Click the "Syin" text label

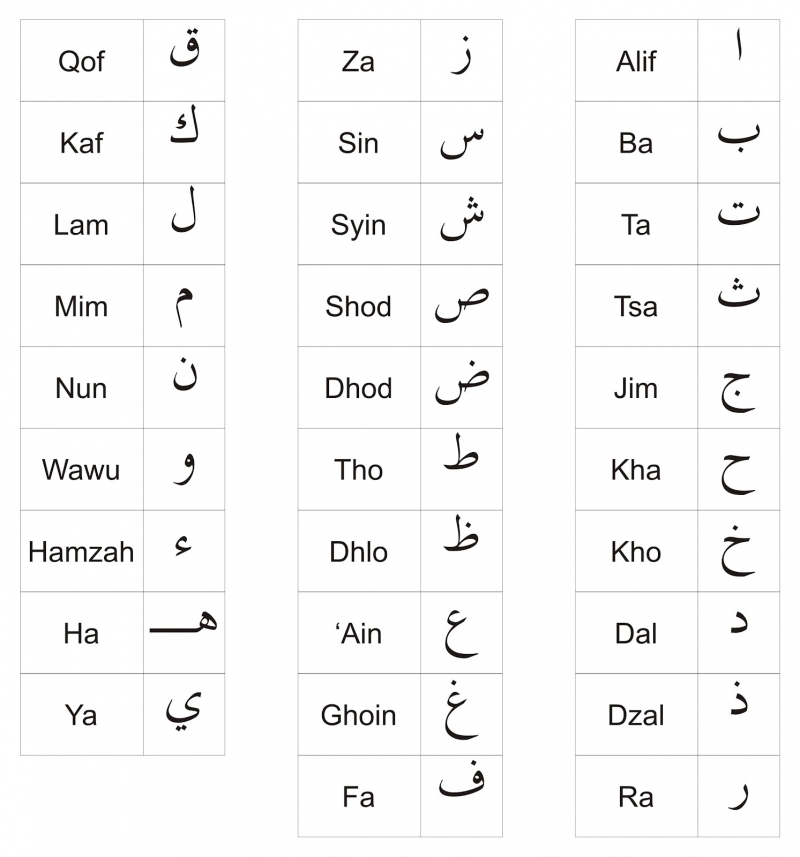(x=358, y=225)
